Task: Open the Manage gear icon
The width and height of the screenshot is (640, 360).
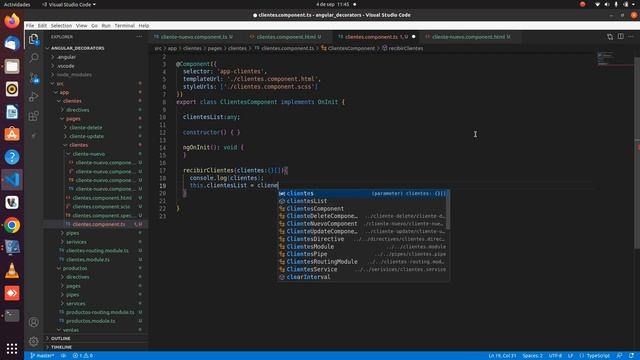Action: (x=34, y=341)
